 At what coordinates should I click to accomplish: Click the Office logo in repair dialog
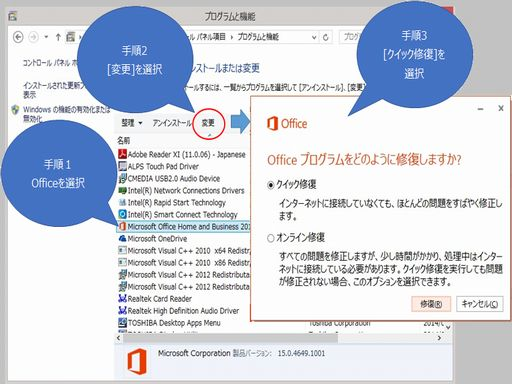point(287,124)
